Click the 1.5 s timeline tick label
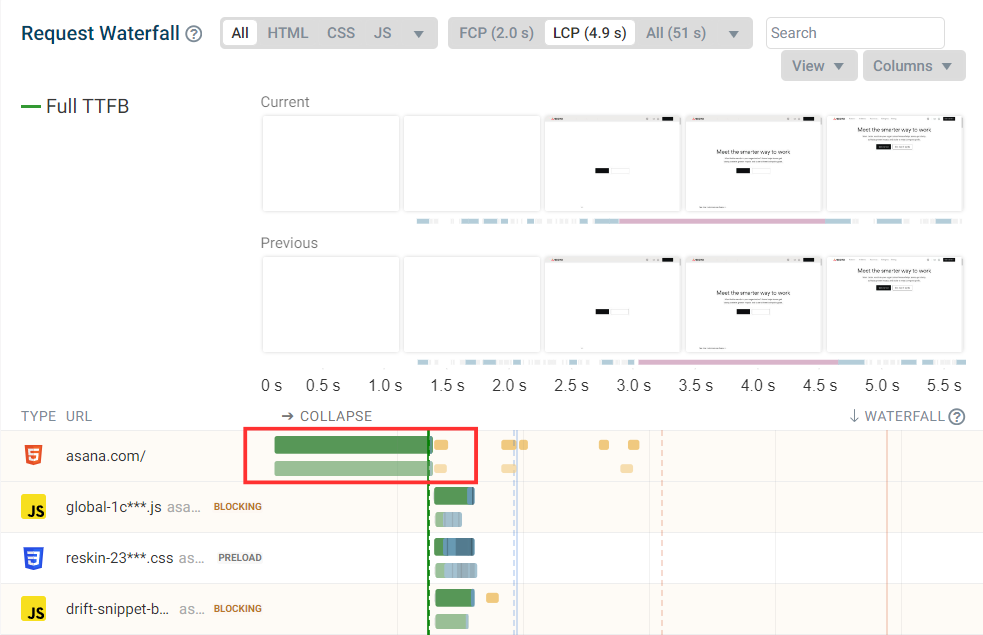The height and width of the screenshot is (635, 983). click(447, 386)
